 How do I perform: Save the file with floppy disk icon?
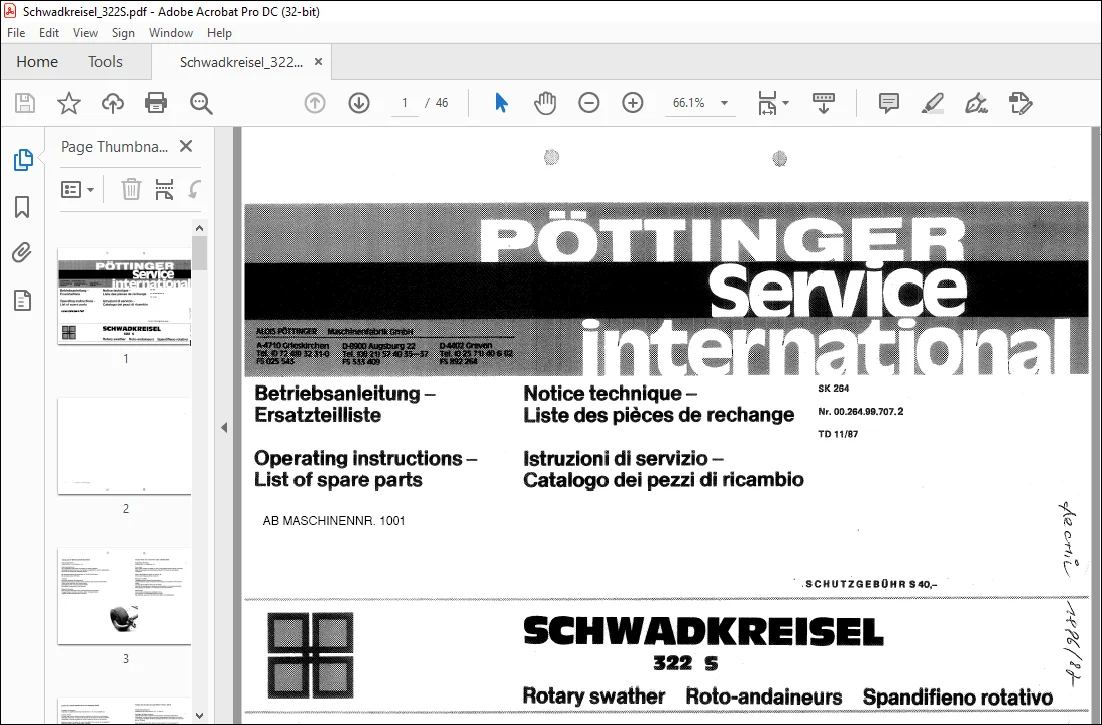click(25, 103)
